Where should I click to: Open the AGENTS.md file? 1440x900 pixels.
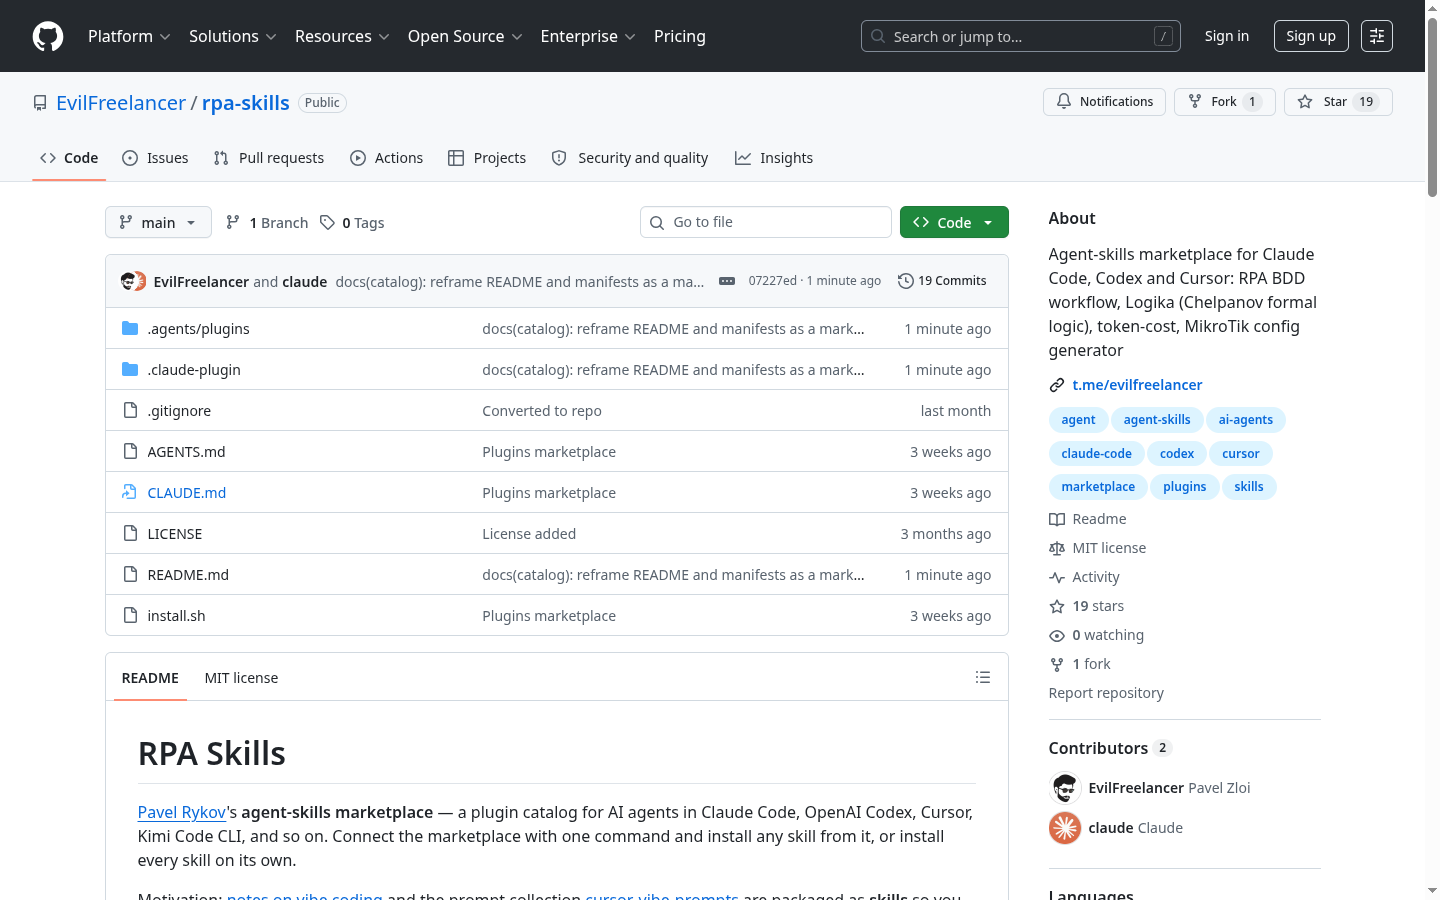(186, 452)
